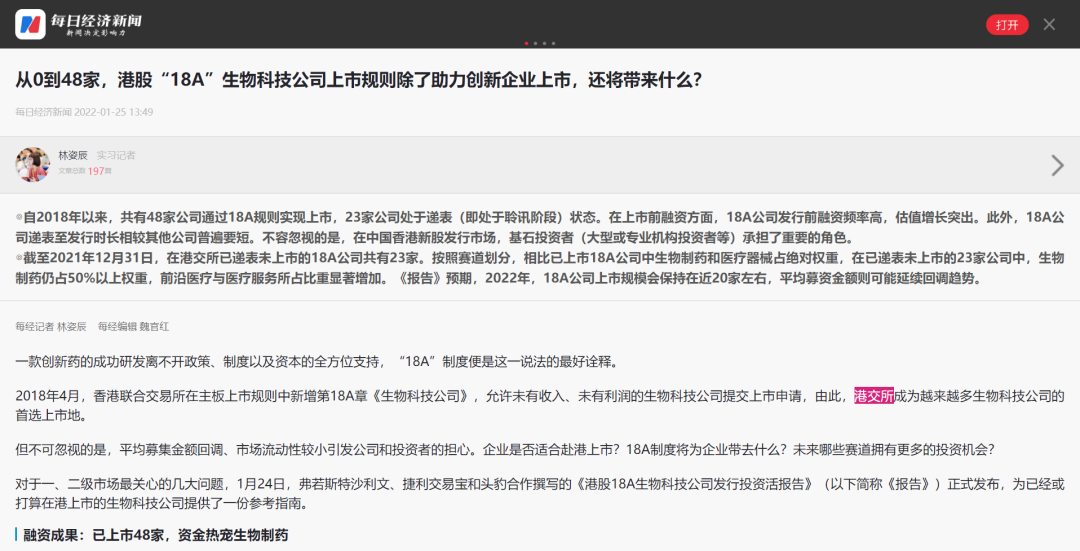
Task: Click the 每日经济新闻 banner title text
Action: pos(96,18)
